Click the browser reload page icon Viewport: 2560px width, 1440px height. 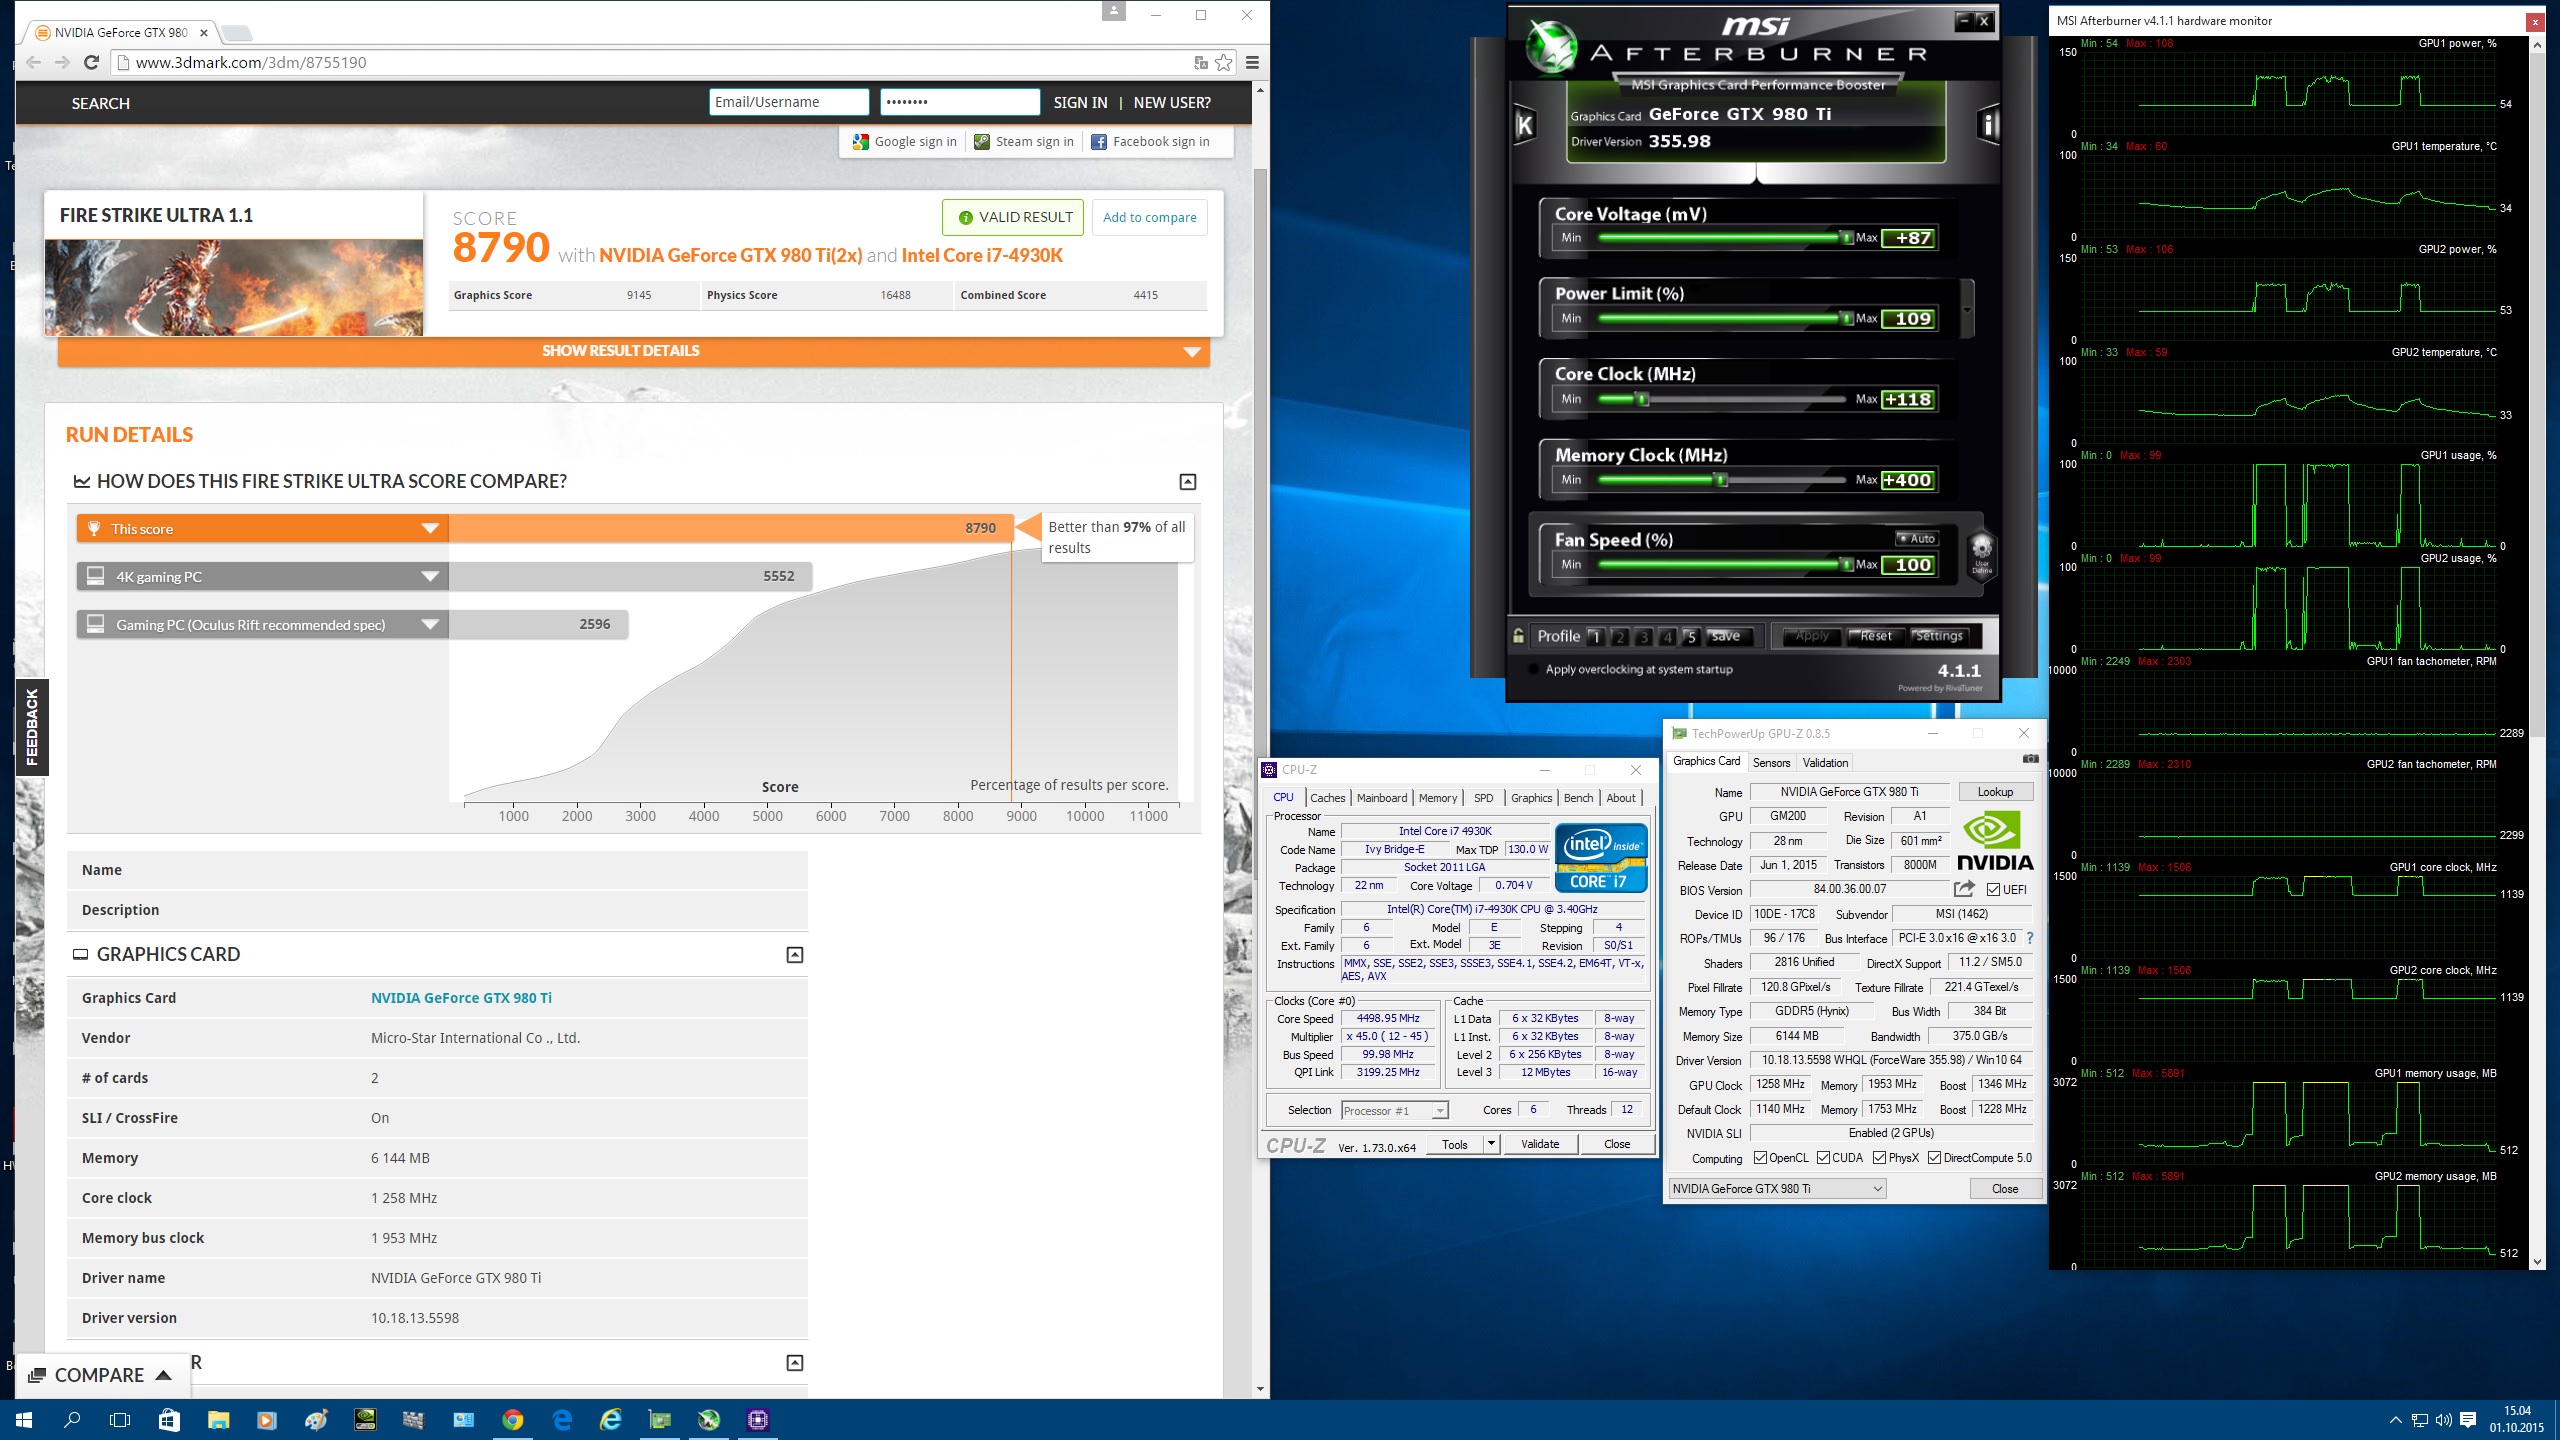point(91,62)
